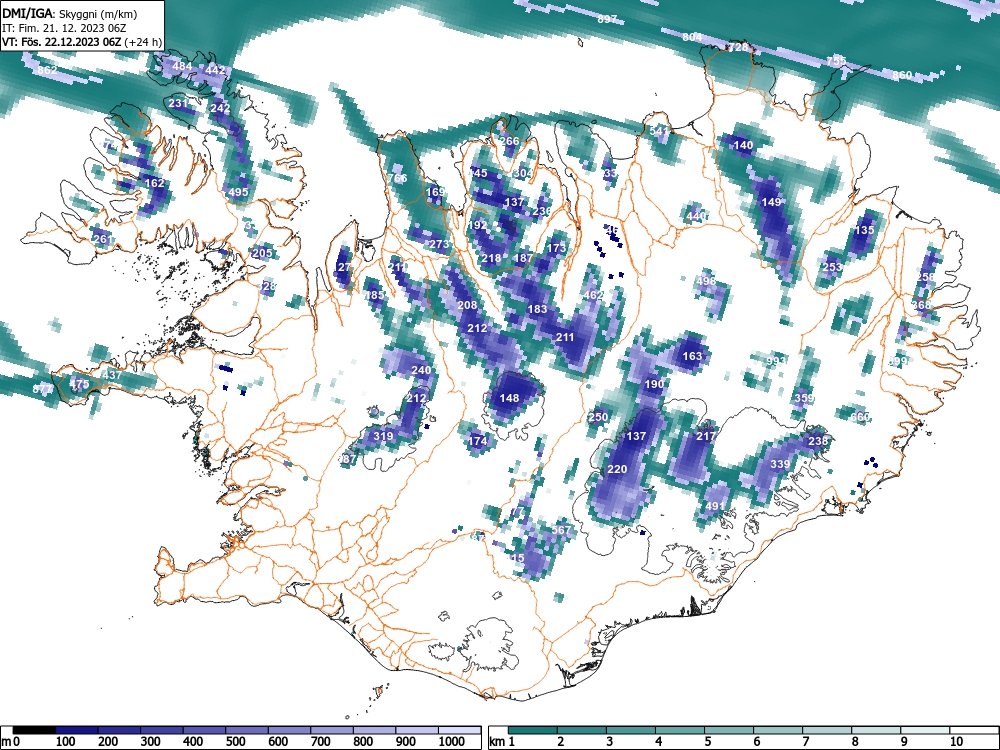Click the DMI/IGA Skyggni title text

[70, 13]
